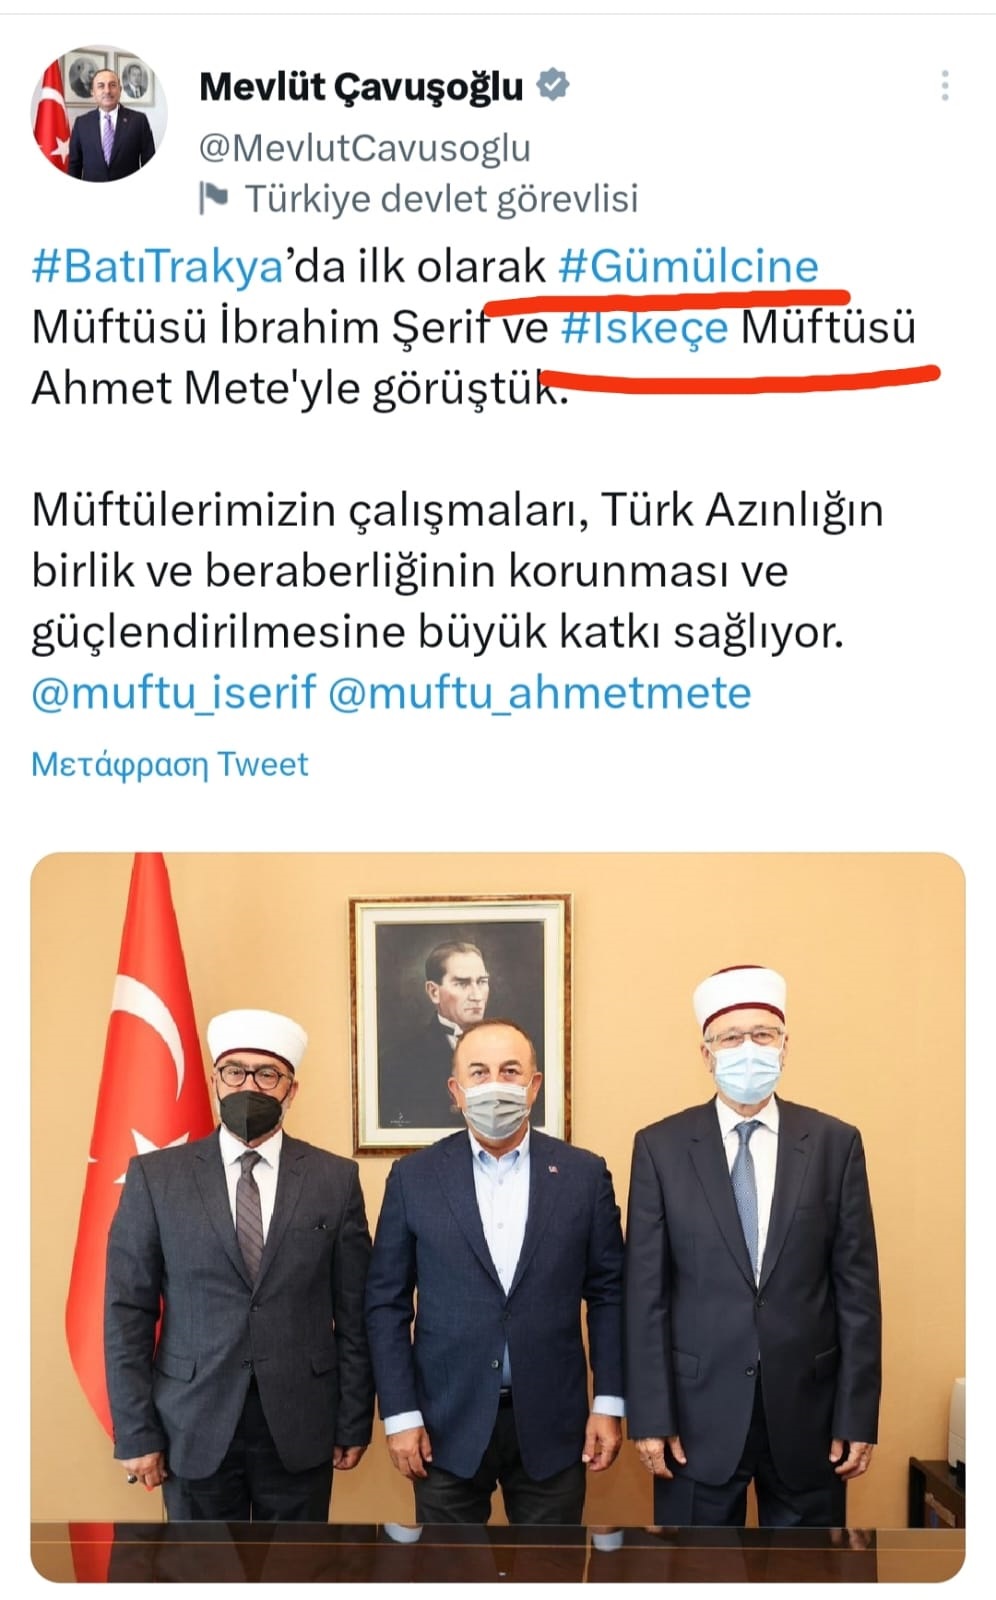Open the #Gümülcine hashtag

689,266
